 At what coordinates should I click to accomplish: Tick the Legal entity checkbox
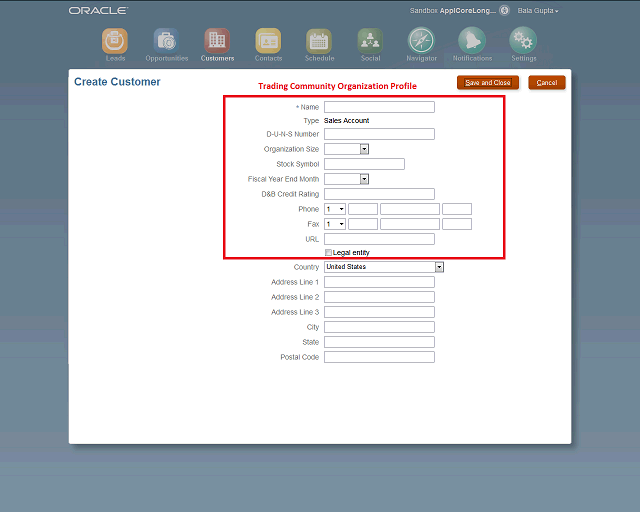pos(328,252)
